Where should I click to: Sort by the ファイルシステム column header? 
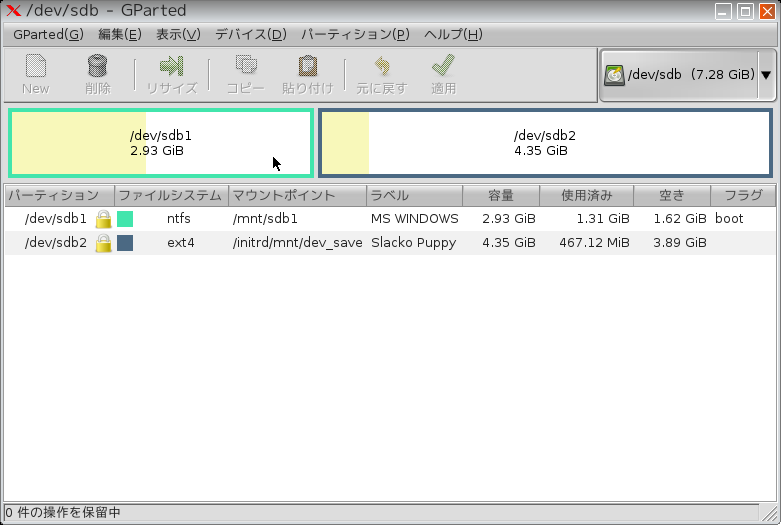tap(171, 195)
